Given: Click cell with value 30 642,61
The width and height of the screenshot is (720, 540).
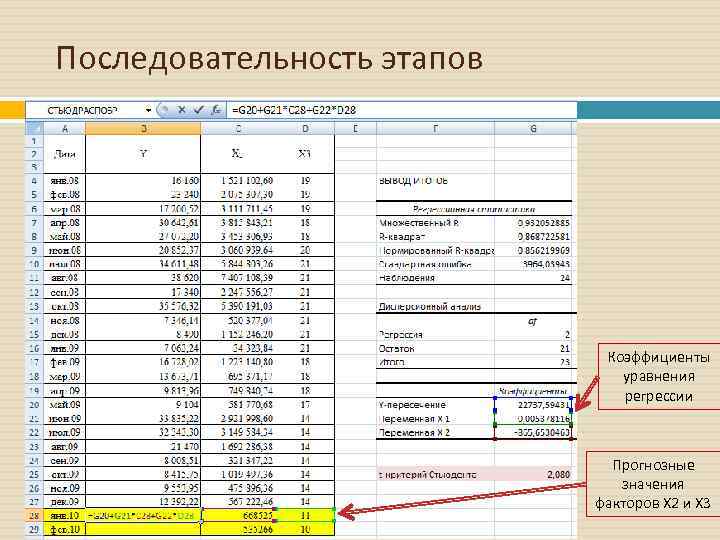Looking at the screenshot, I should 143,222.
